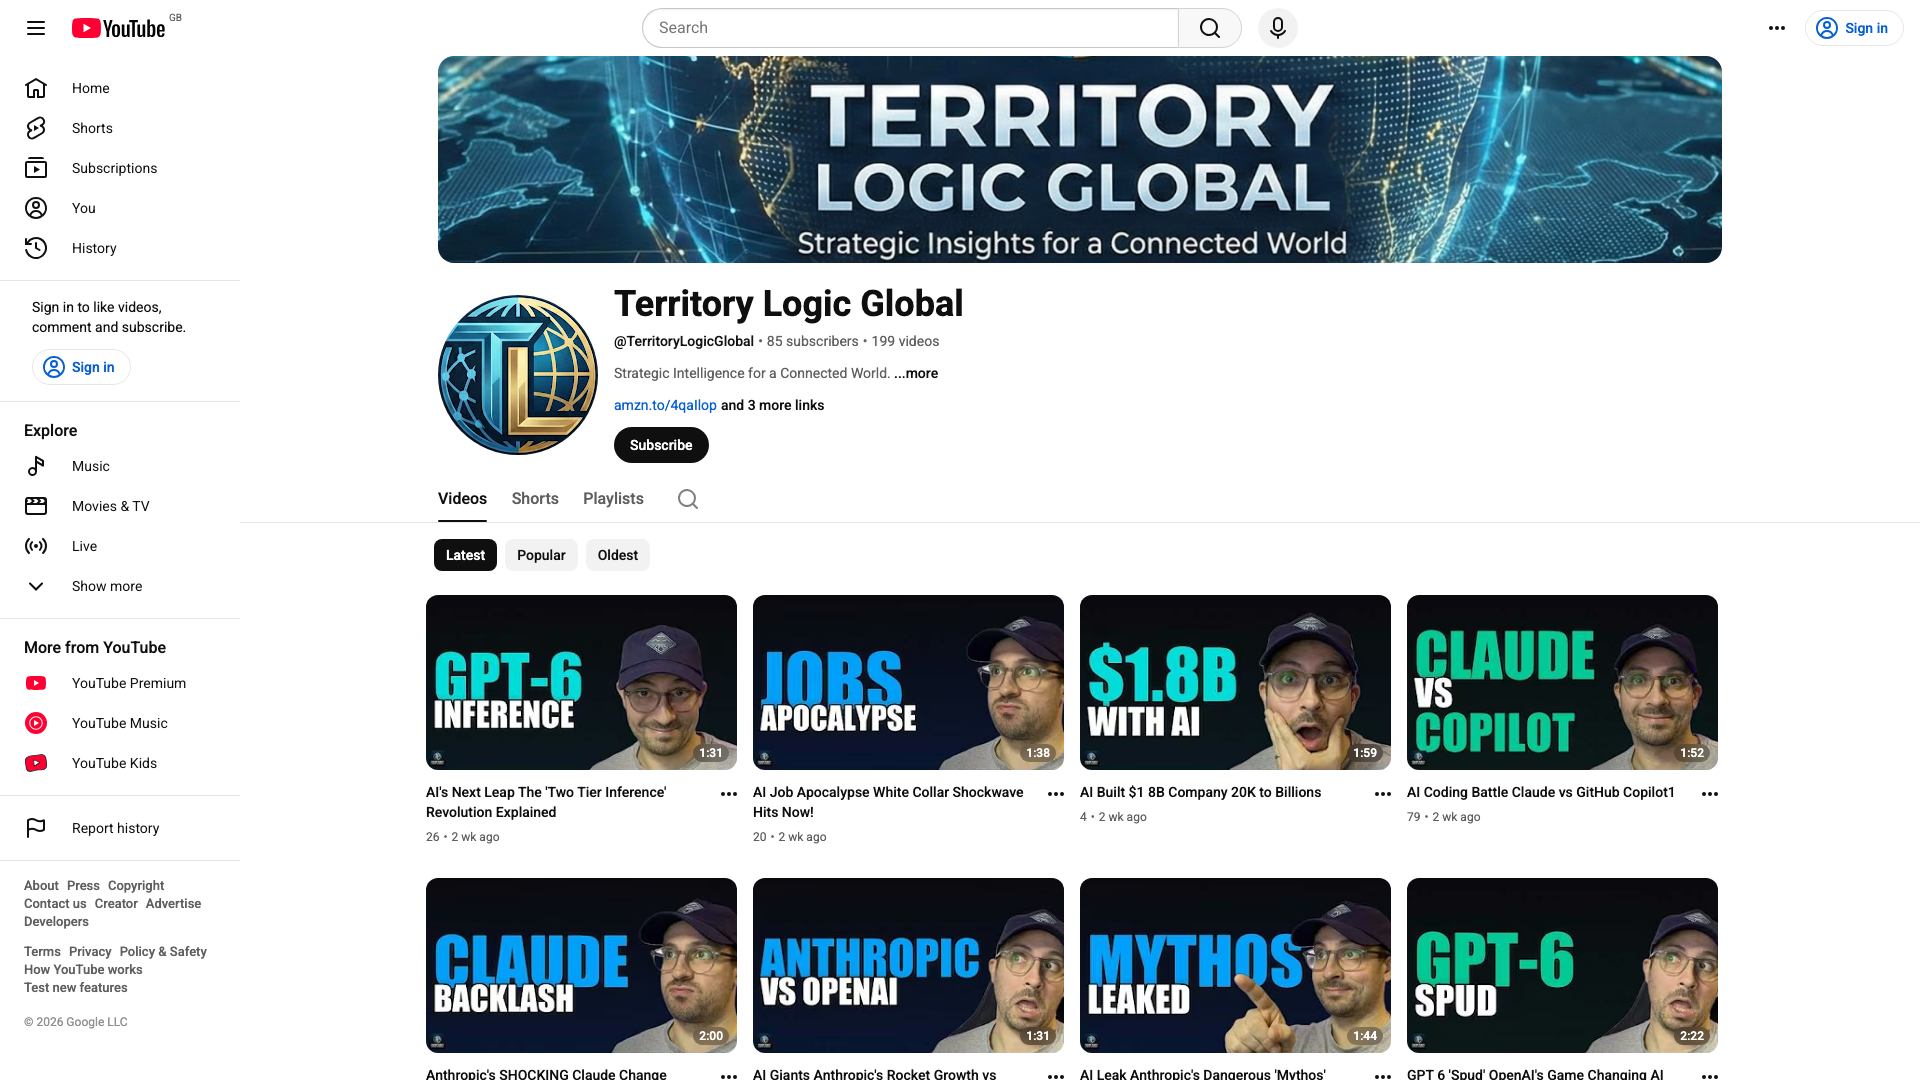Open the Contact us footer link

tap(55, 904)
